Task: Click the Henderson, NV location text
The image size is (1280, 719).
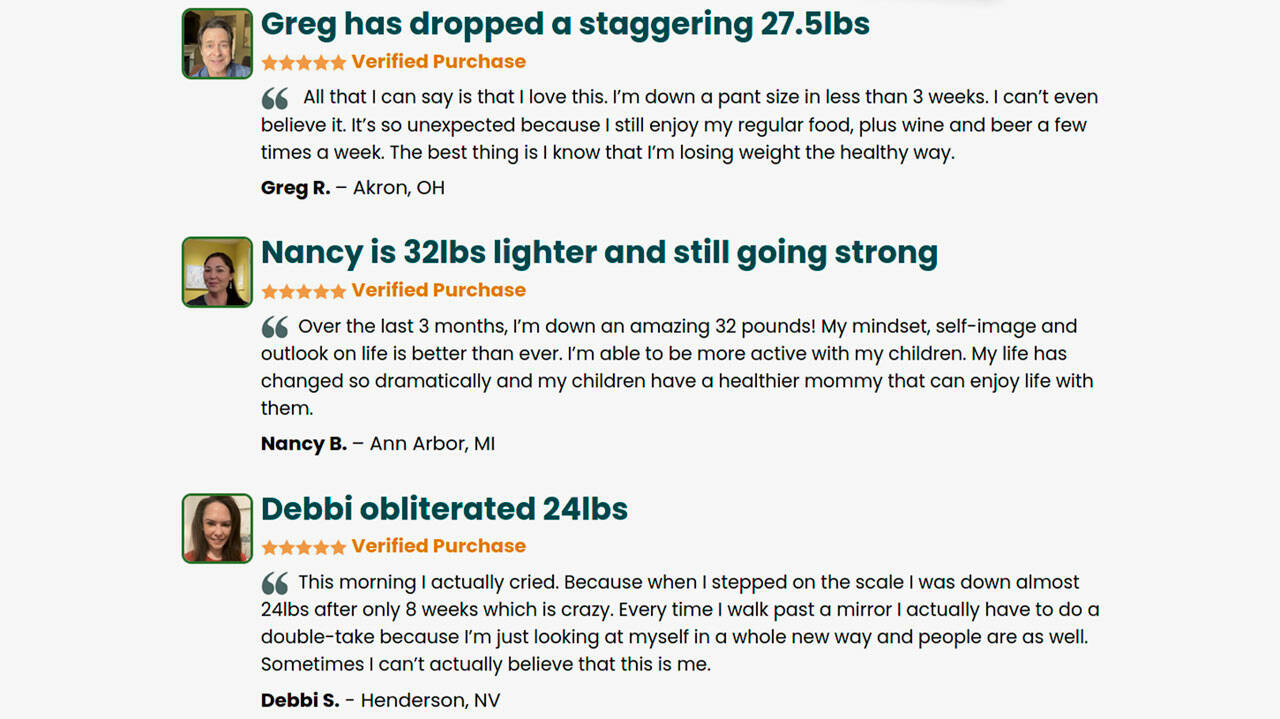Action: pos(430,700)
